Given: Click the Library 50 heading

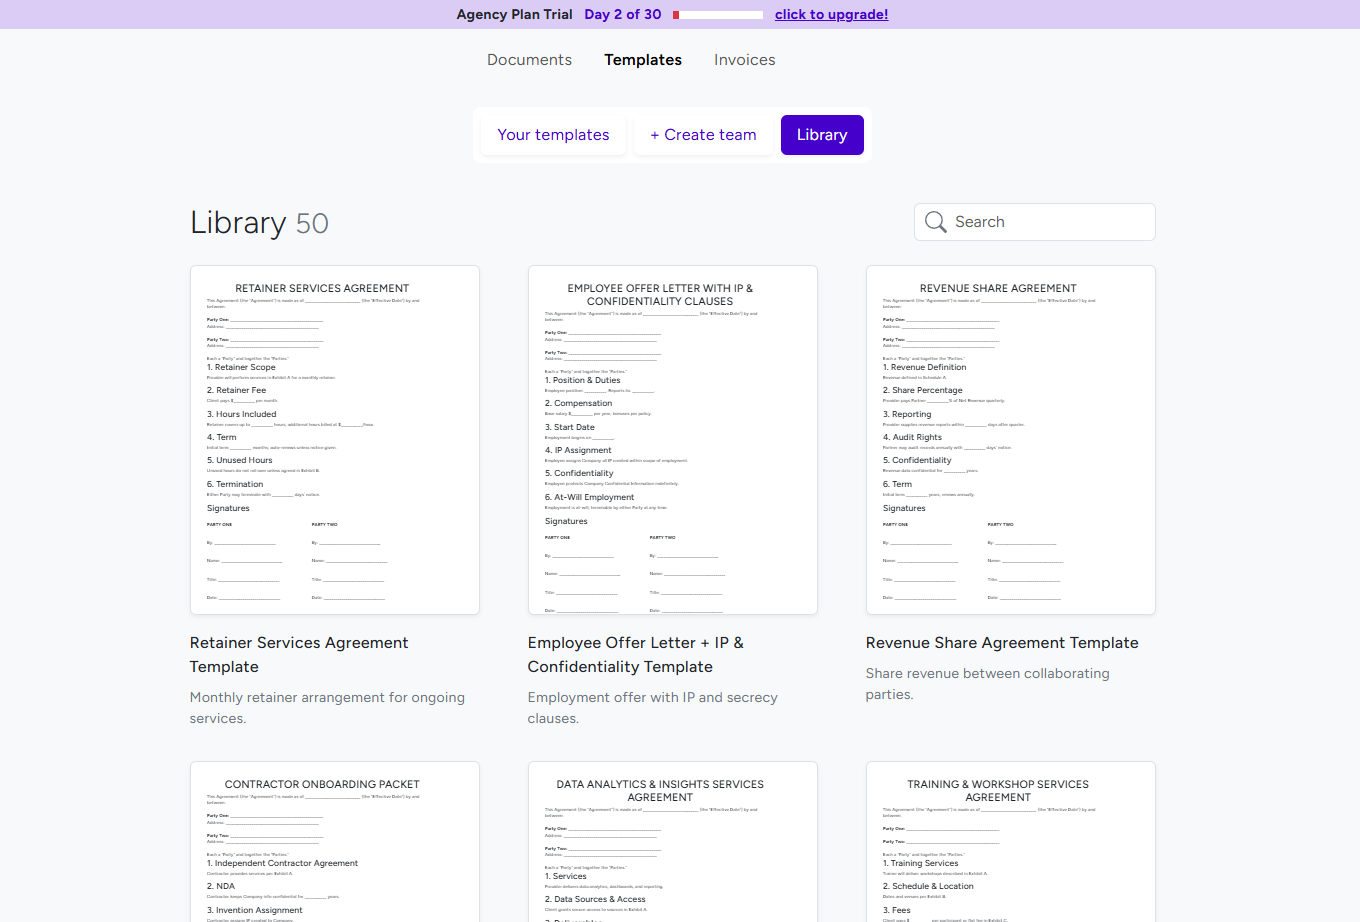Looking at the screenshot, I should 259,222.
